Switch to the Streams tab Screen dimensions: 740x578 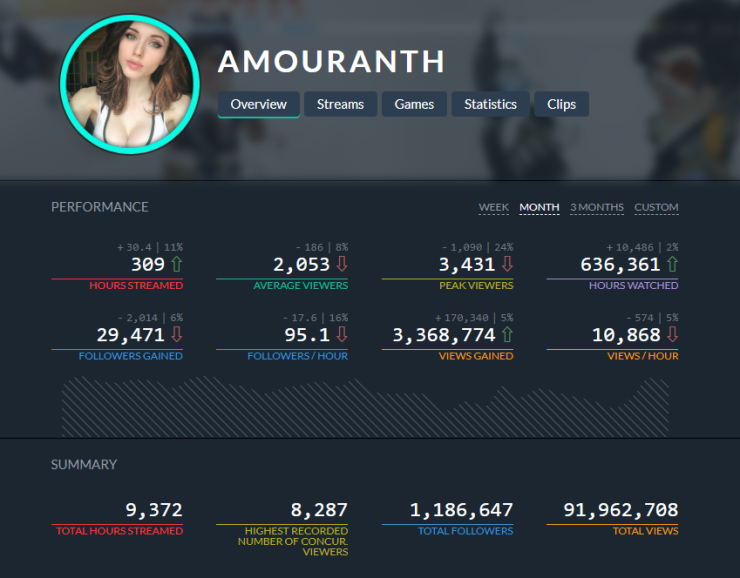click(340, 104)
